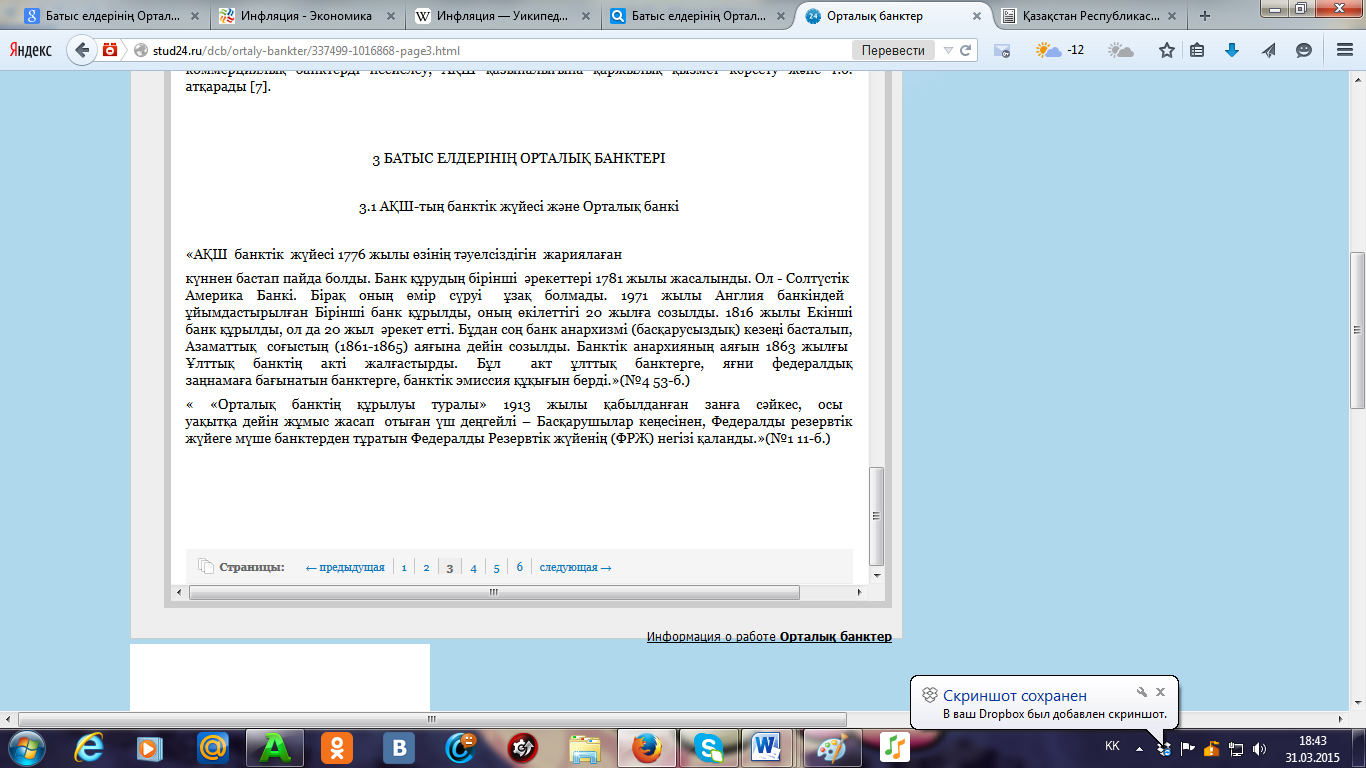Image resolution: width=1366 pixels, height=768 pixels.
Task: Go to page 6 link
Action: (x=520, y=567)
